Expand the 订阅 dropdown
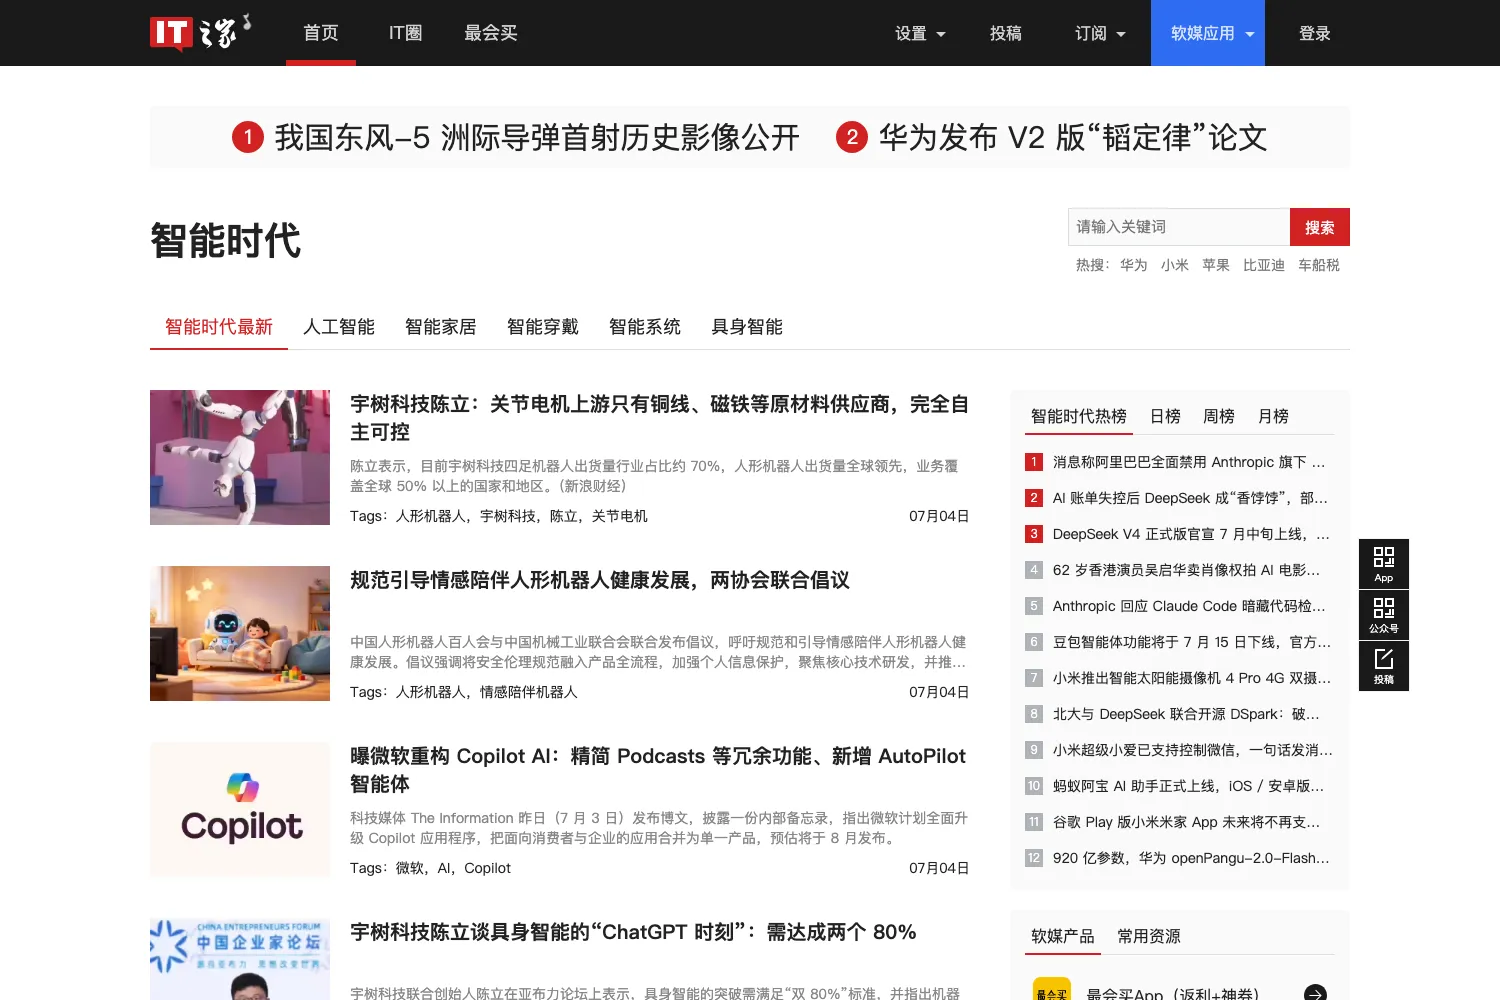Screen dimensions: 1500x1000 pos(1100,33)
